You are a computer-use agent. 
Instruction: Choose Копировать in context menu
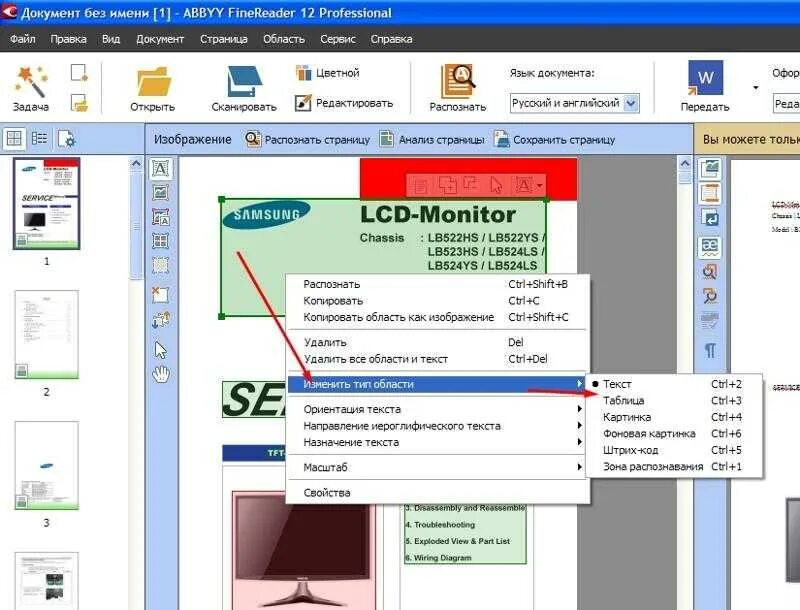(x=438, y=300)
